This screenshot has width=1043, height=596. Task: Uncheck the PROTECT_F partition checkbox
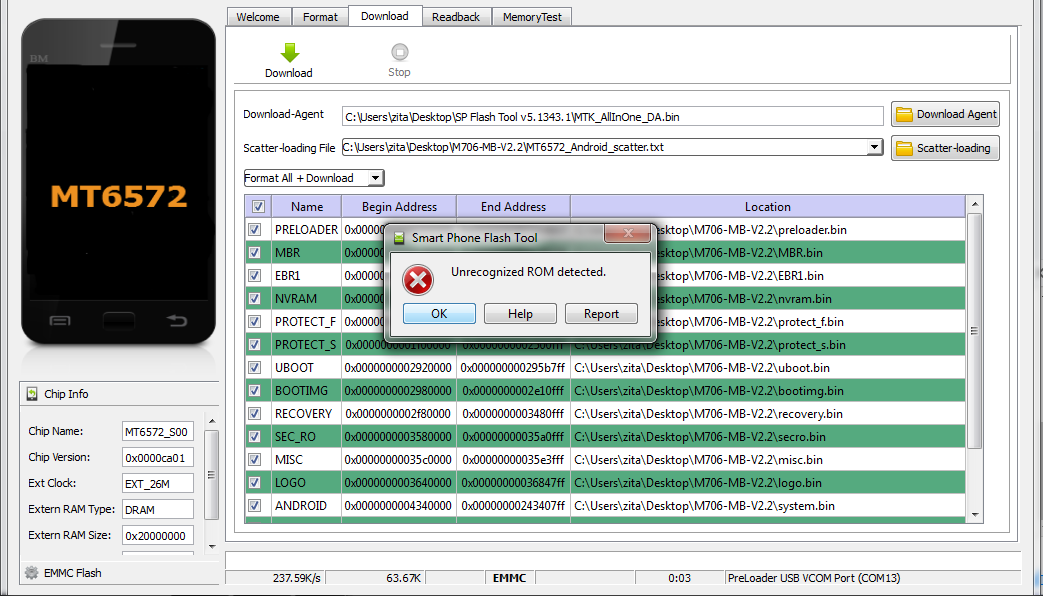coord(254,321)
